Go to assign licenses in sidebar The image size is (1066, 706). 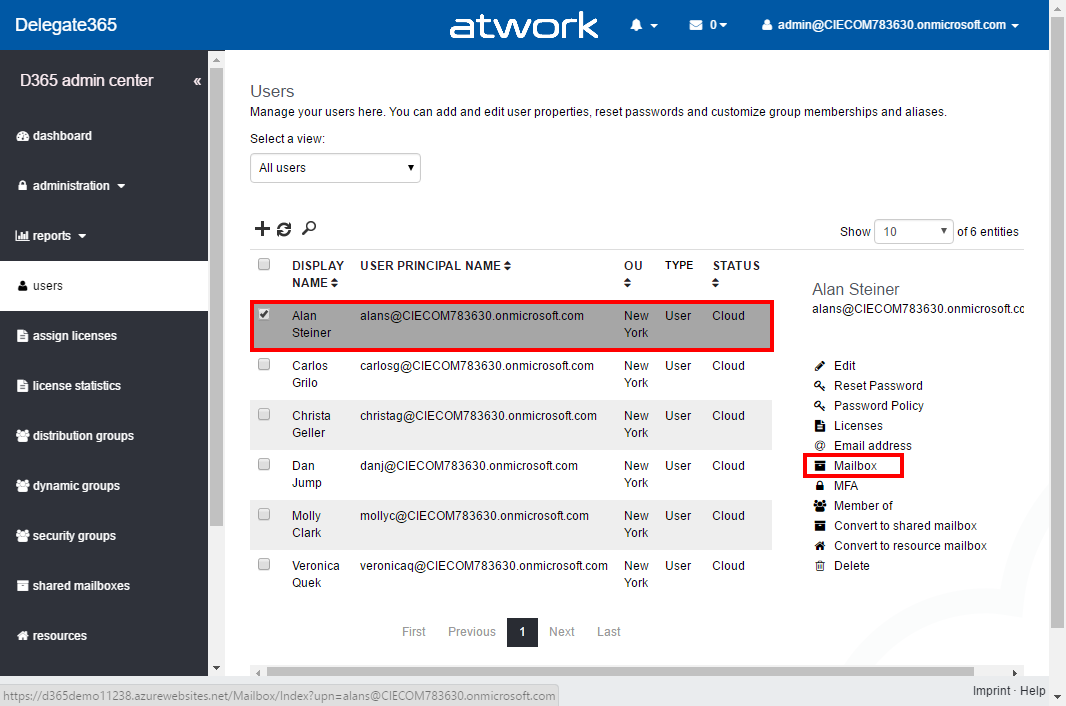click(74, 336)
